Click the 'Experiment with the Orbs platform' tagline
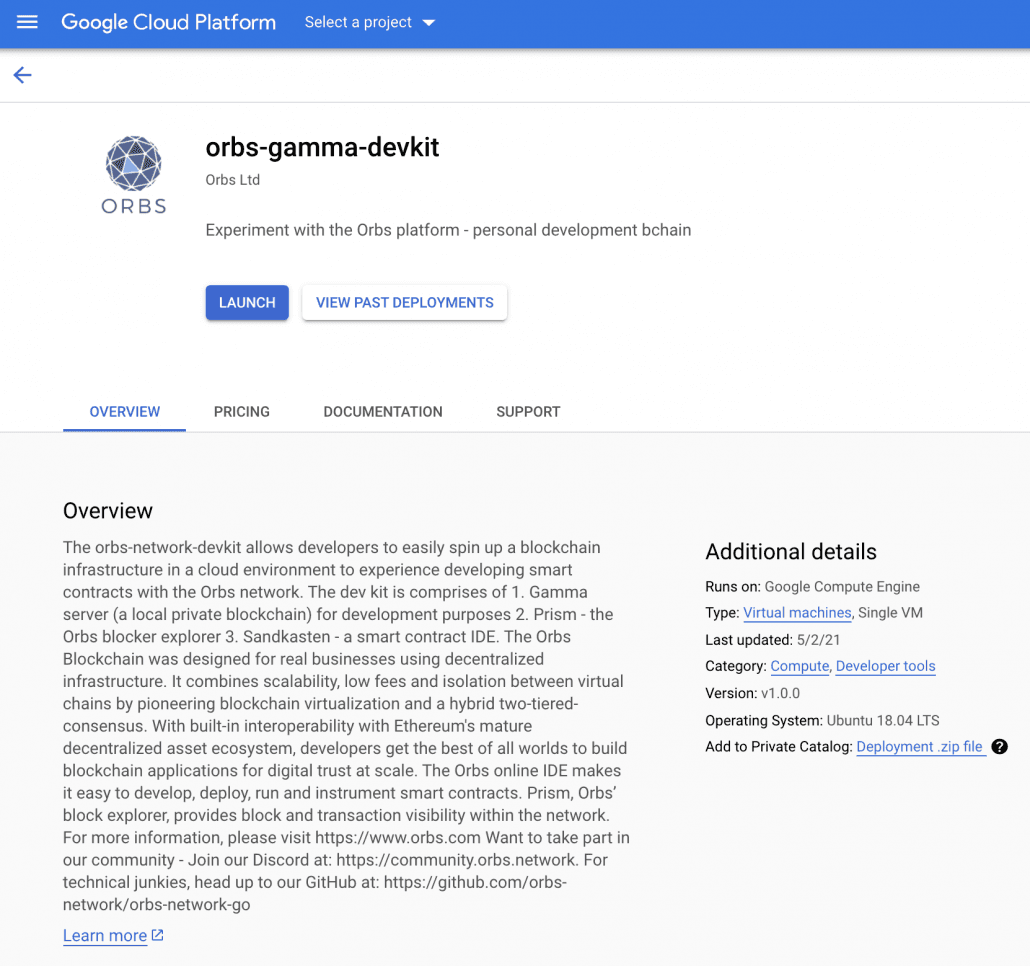Screen dimensions: 1030x966 448,231
